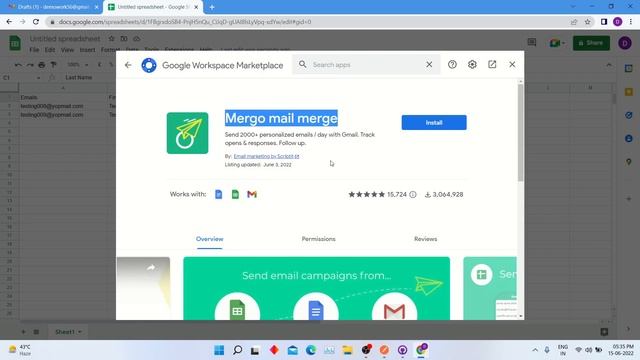Open the Chrome three-dot menu

click(x=631, y=22)
